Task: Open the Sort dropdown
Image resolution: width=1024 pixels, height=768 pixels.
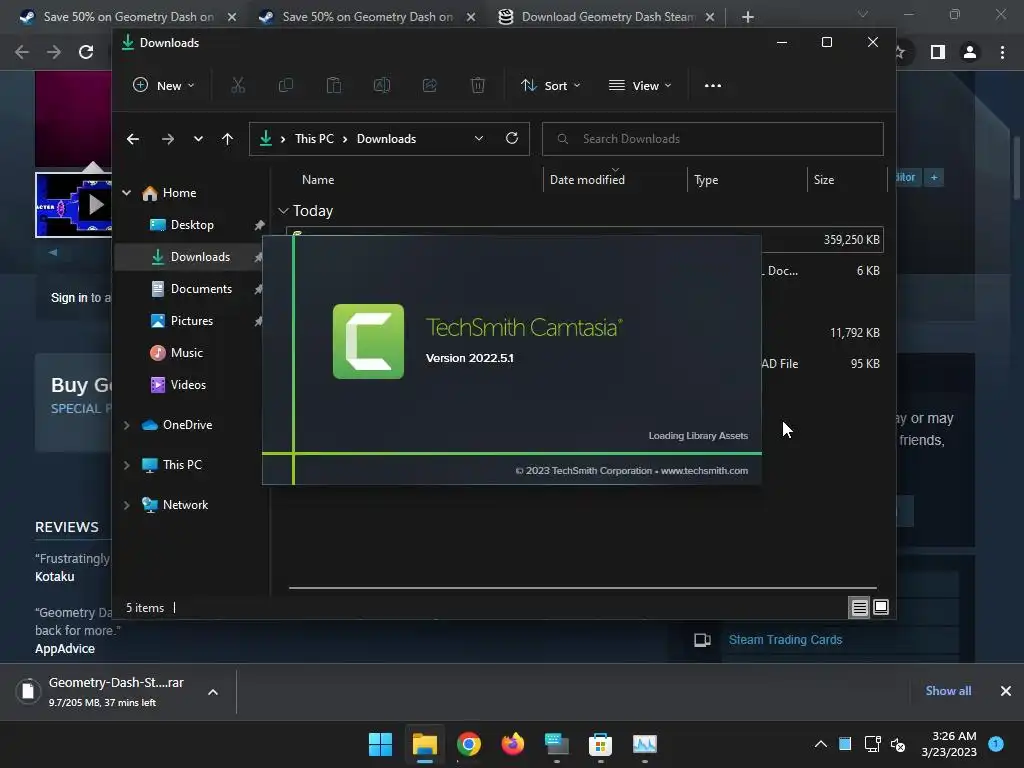Action: [551, 86]
